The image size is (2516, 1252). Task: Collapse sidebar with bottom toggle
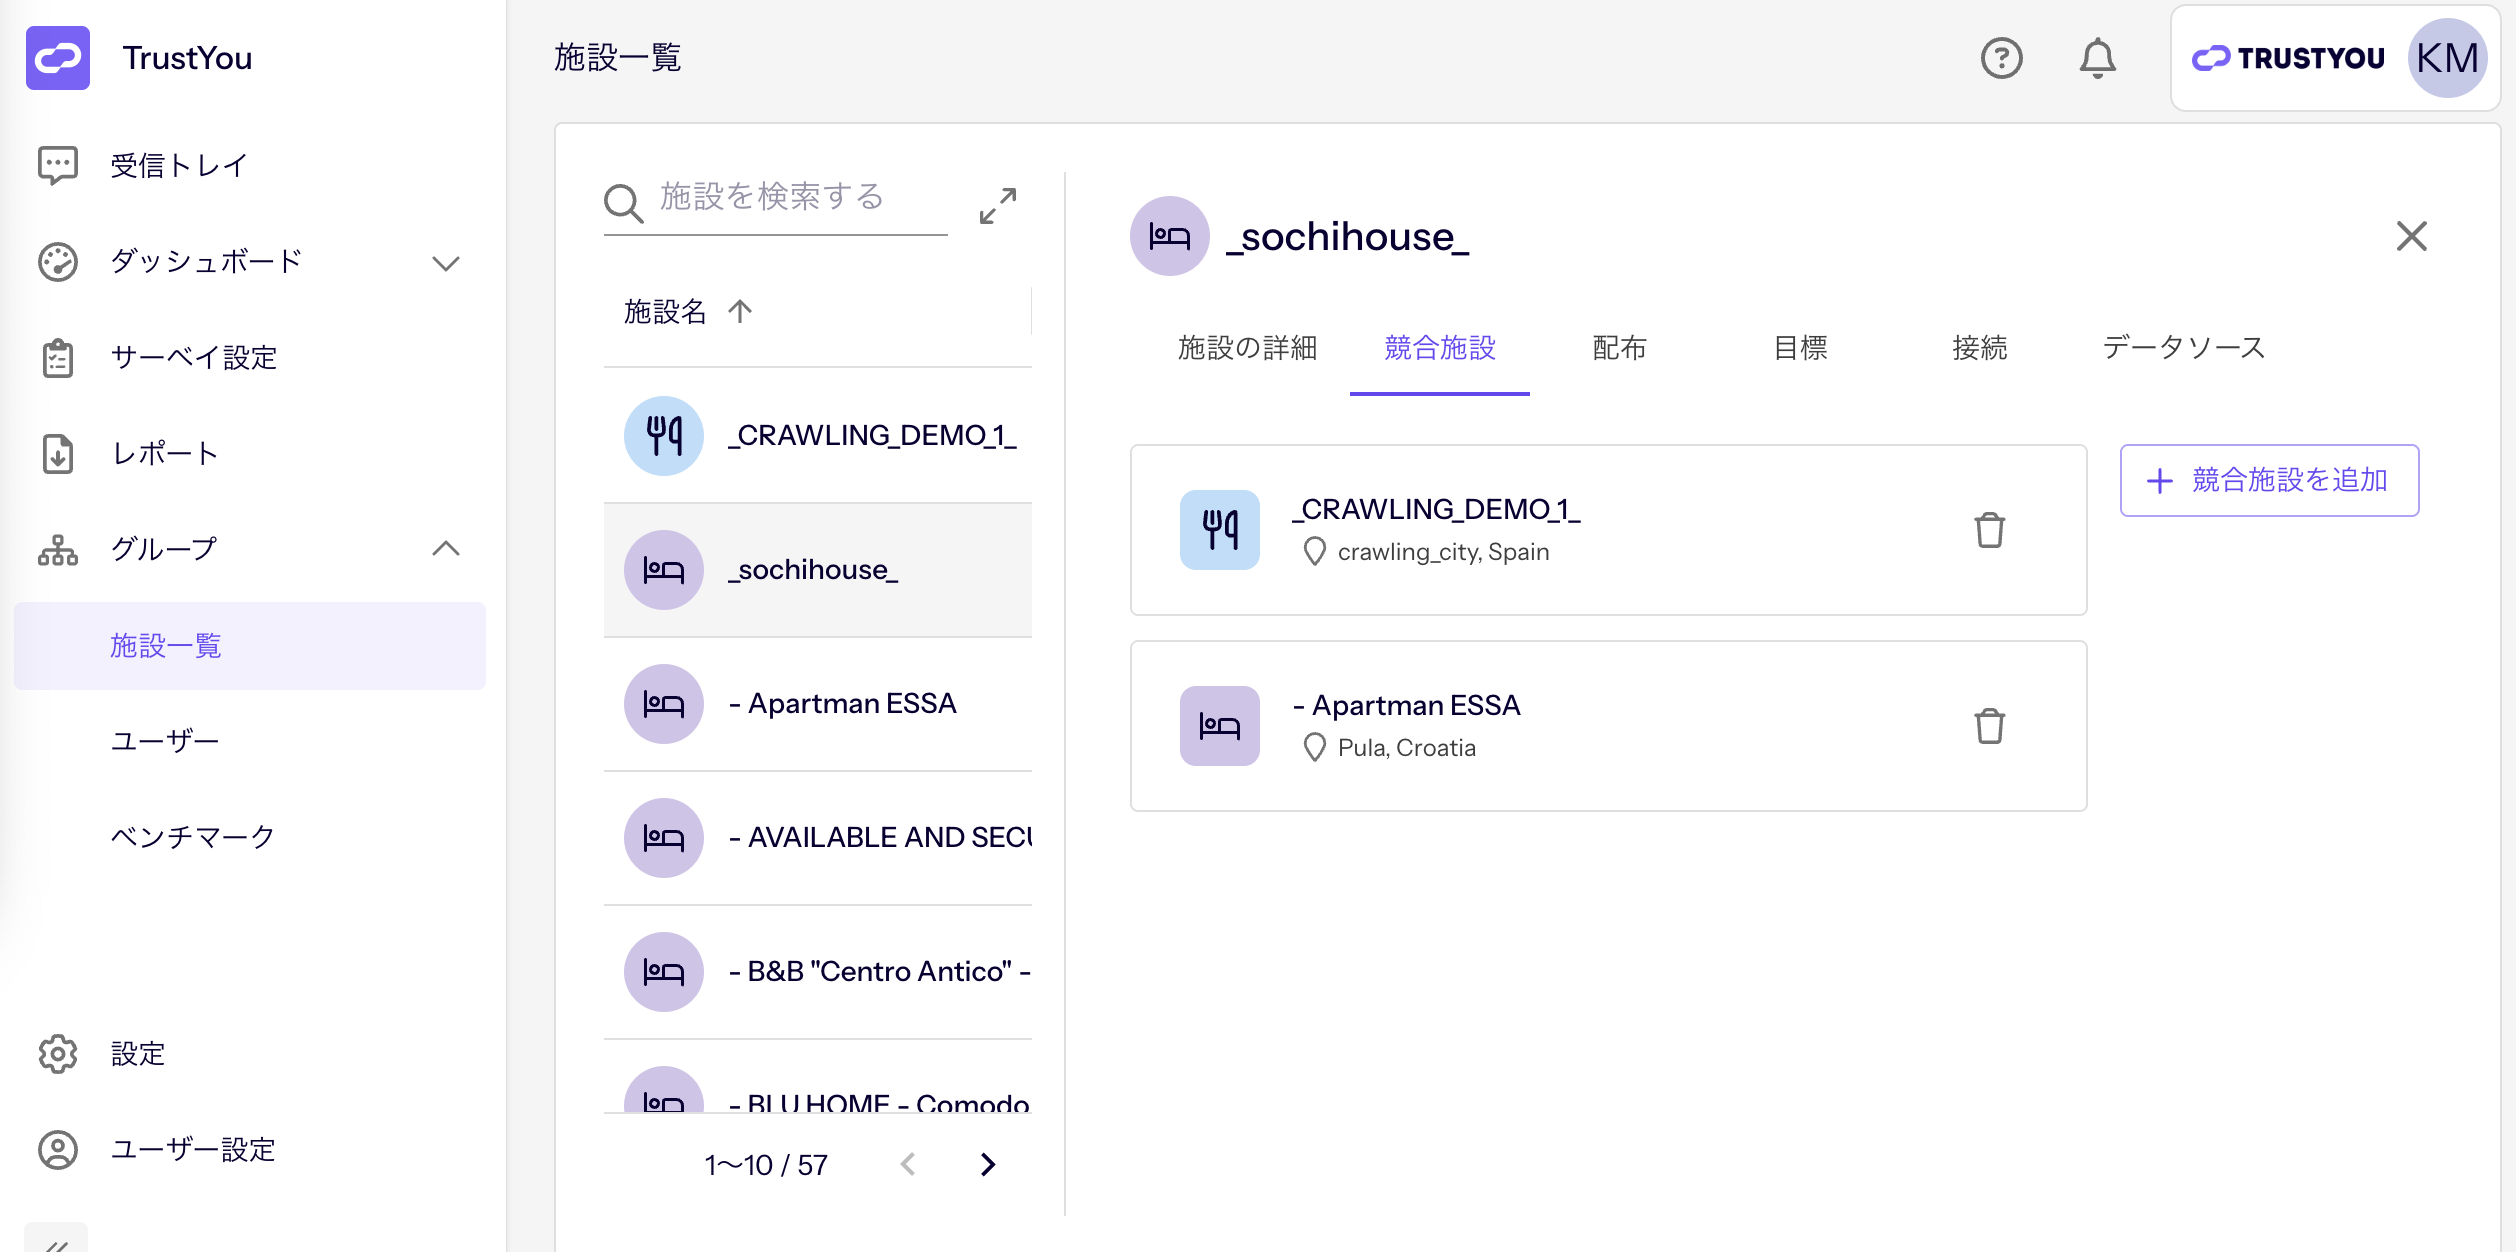pyautogui.click(x=56, y=1240)
